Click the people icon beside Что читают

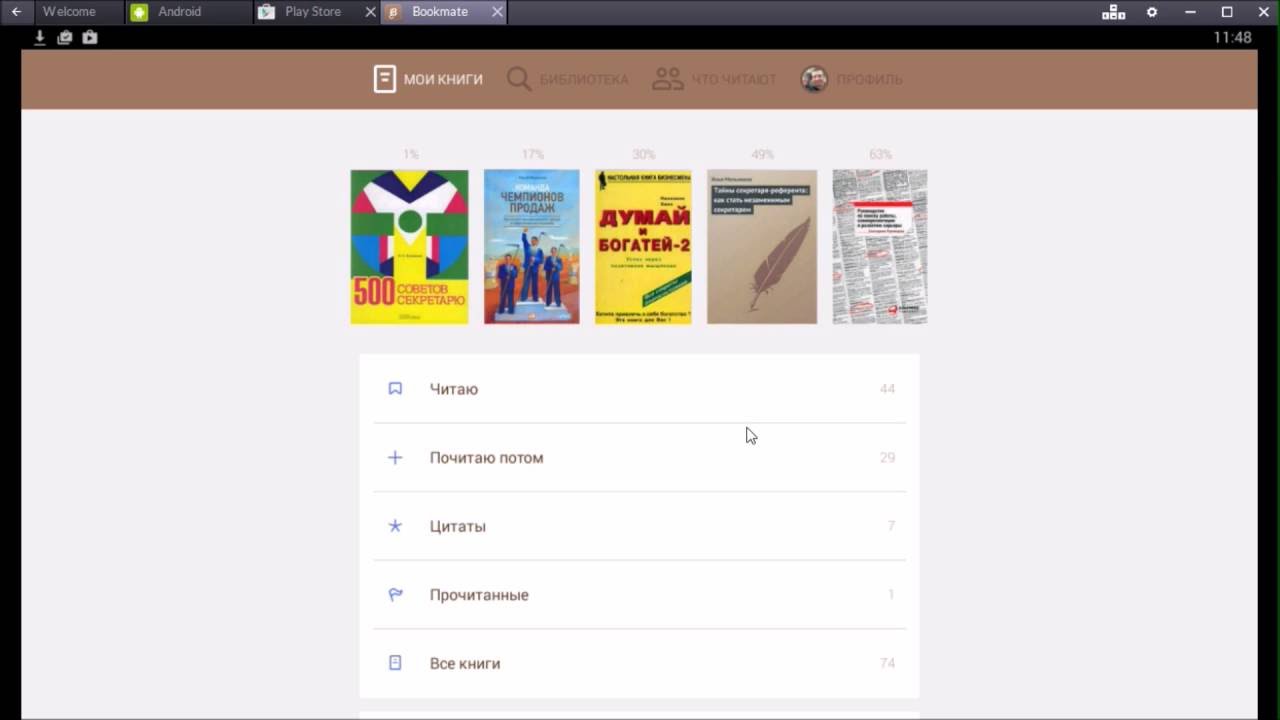667,79
